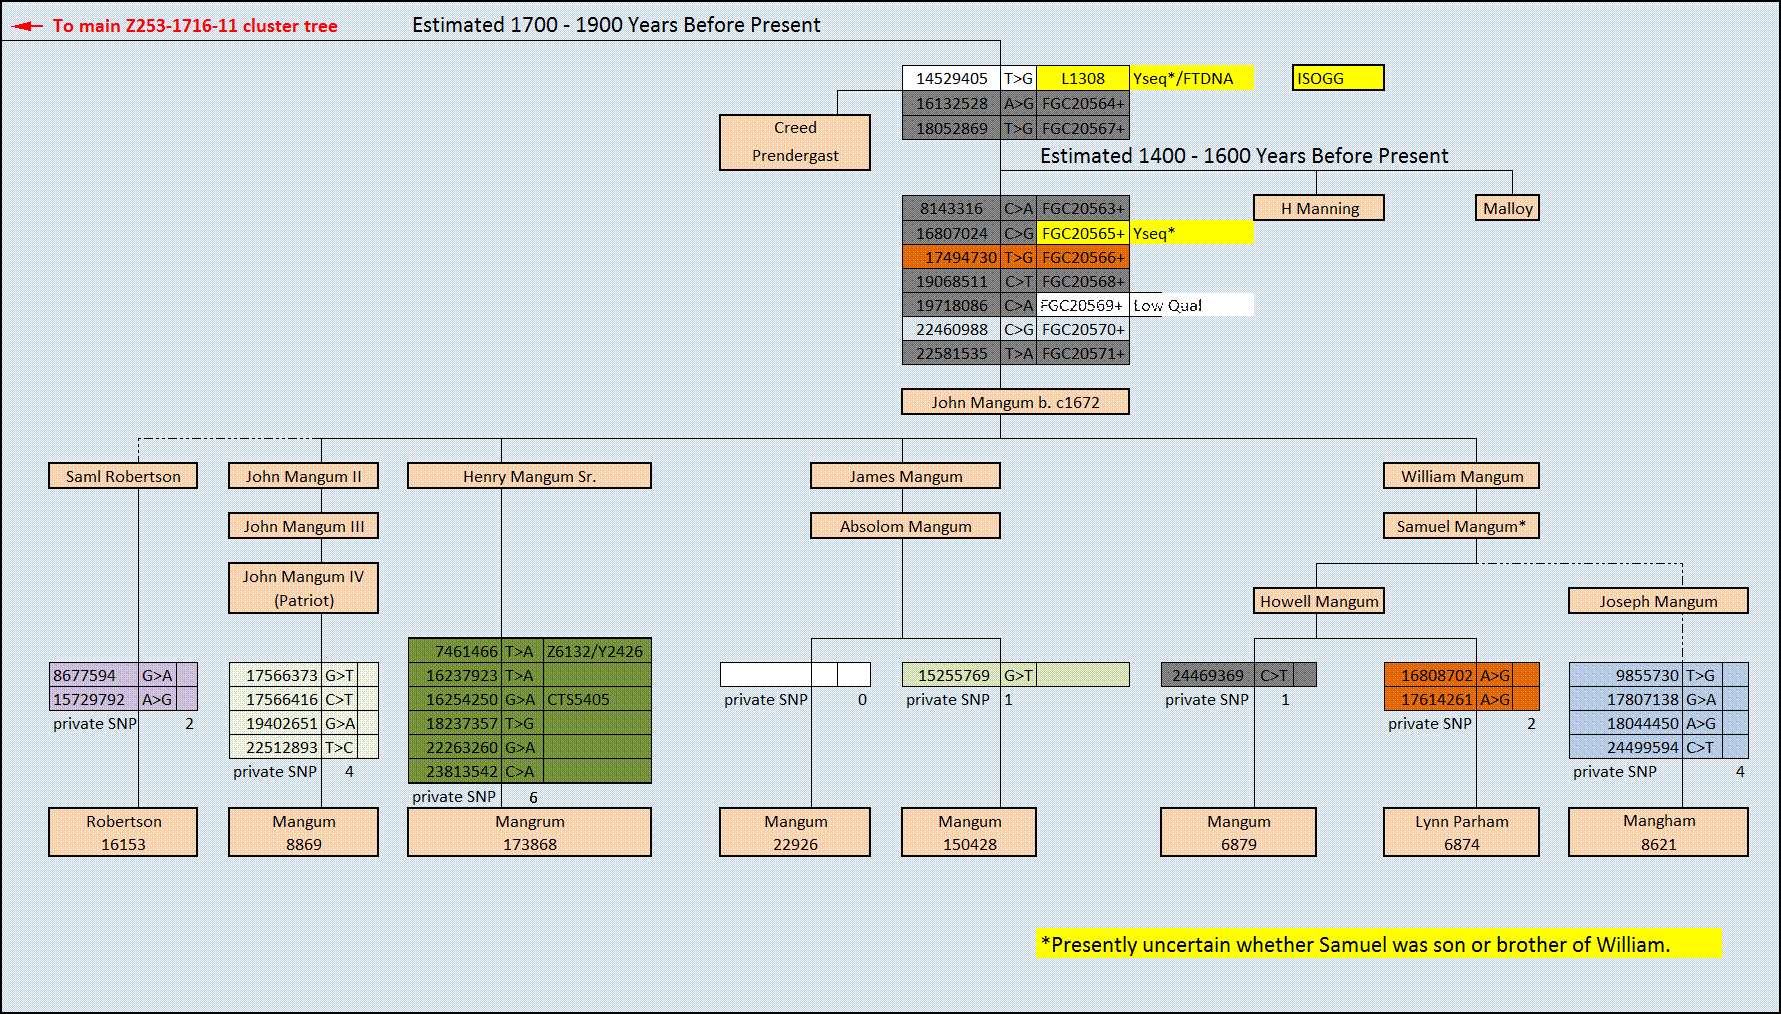Select the Lynn Parham 6874 box
The width and height of the screenshot is (1781, 1014).
point(1461,832)
